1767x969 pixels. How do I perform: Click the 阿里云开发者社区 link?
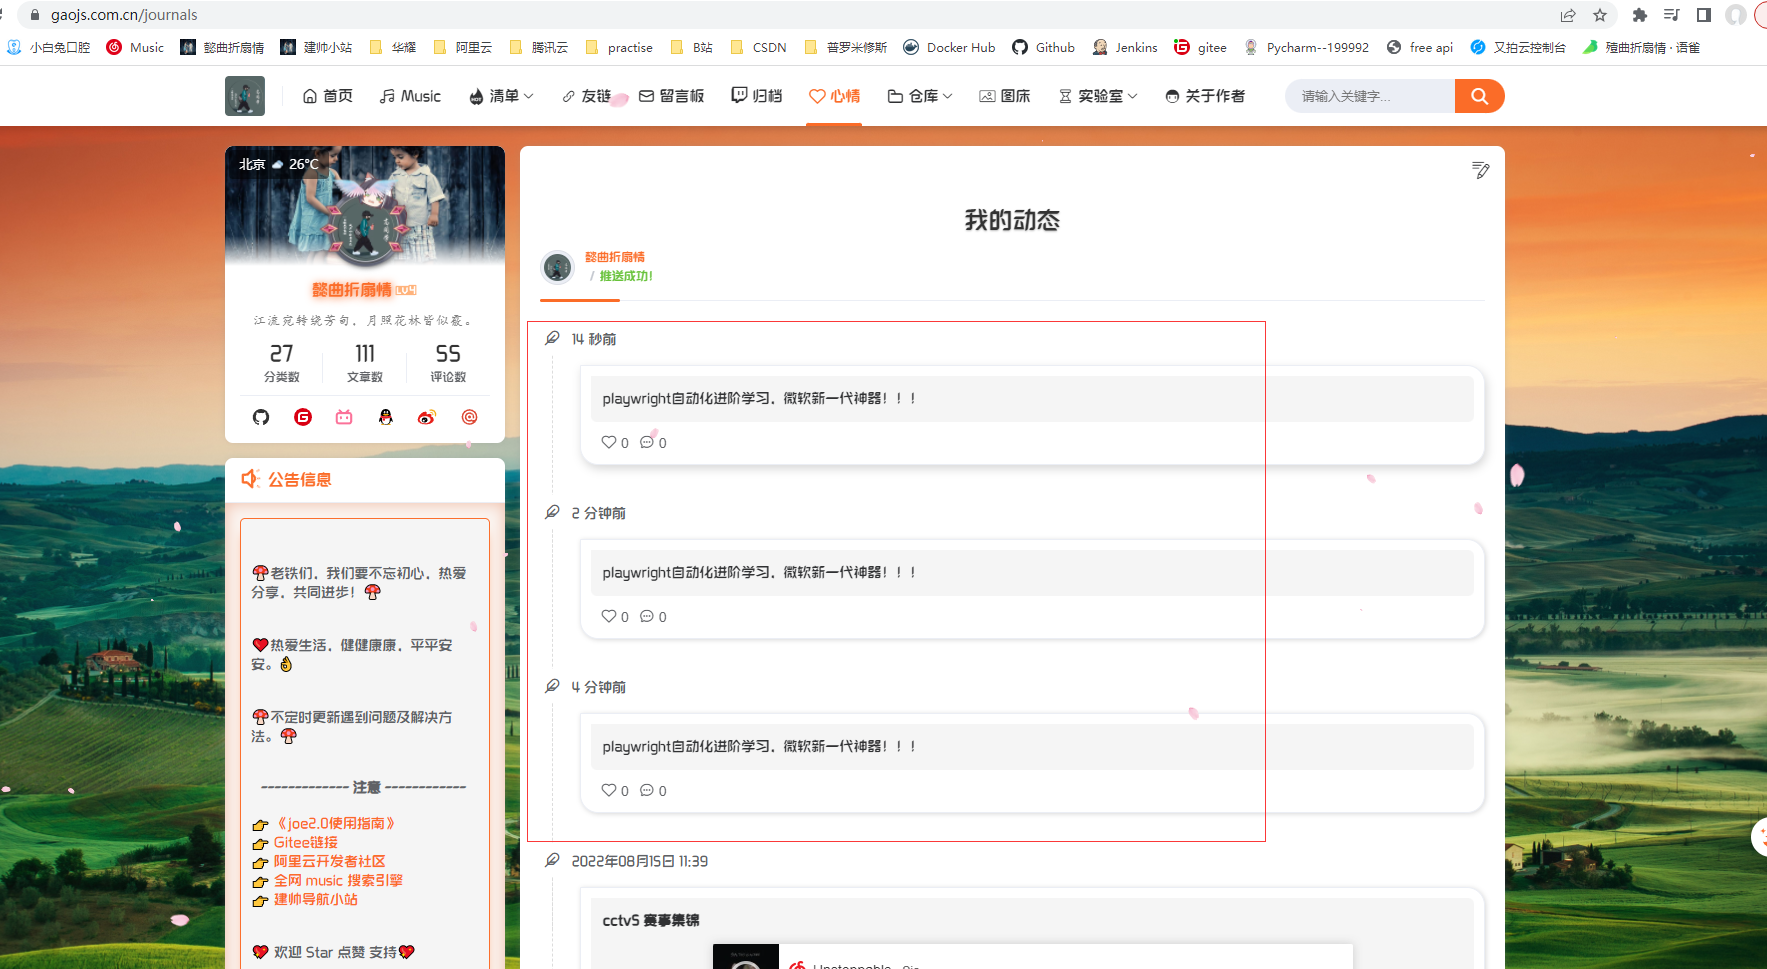coord(329,861)
